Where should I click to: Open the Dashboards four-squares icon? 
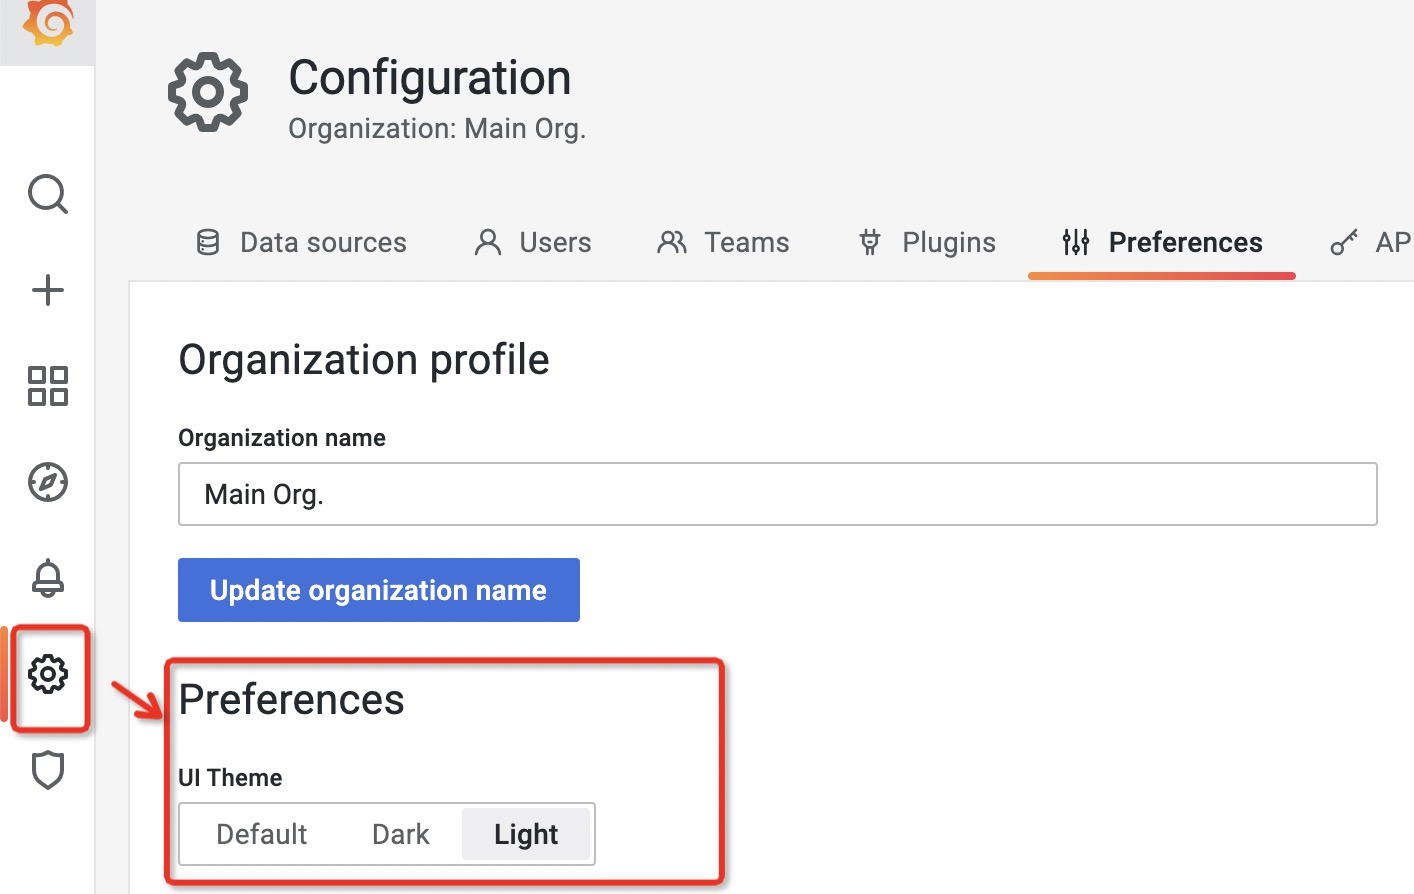point(48,386)
